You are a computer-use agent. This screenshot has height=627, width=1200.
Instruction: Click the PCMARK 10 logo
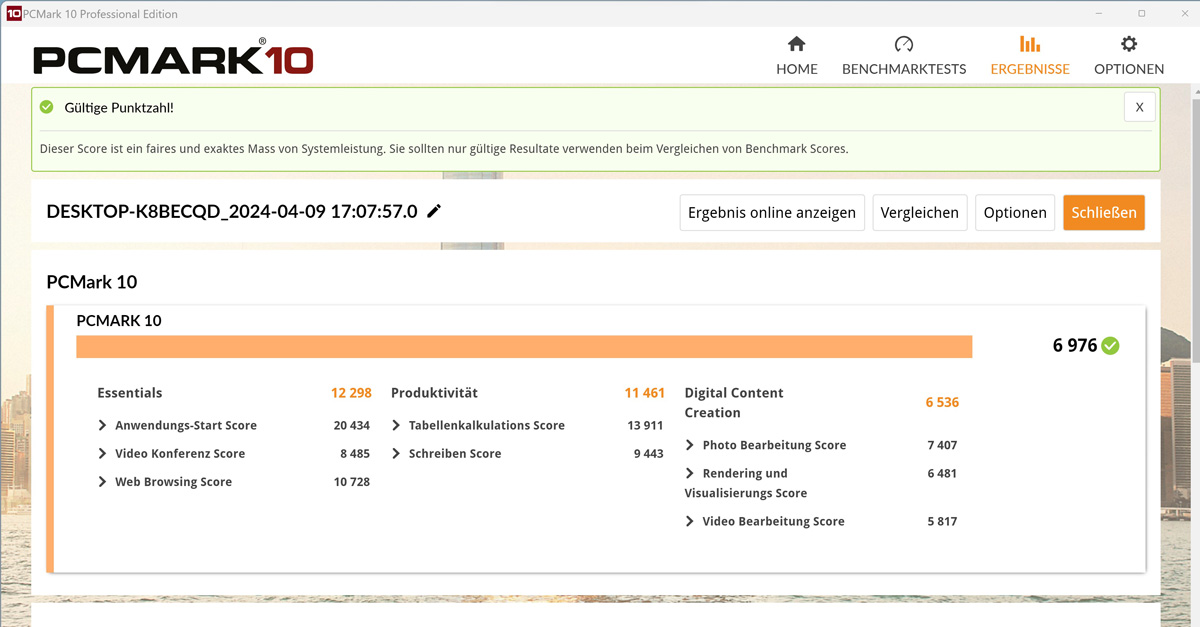pos(173,58)
